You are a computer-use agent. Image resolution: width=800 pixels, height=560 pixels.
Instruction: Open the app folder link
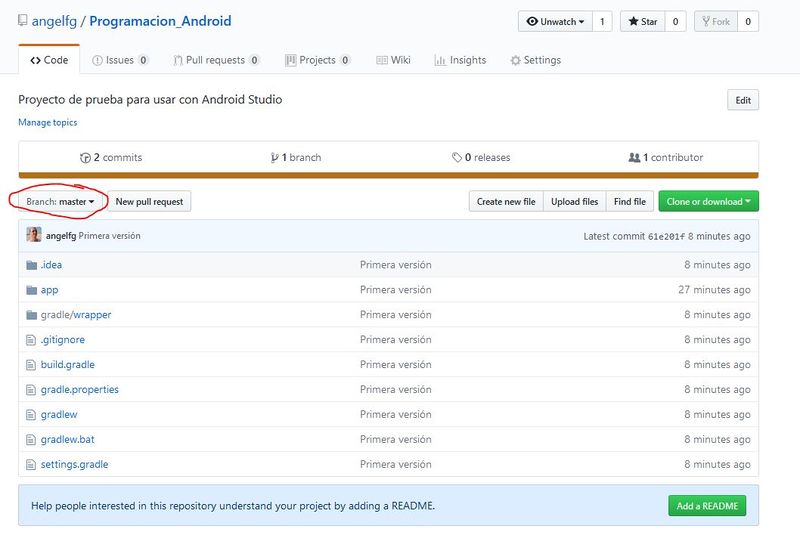(x=49, y=290)
